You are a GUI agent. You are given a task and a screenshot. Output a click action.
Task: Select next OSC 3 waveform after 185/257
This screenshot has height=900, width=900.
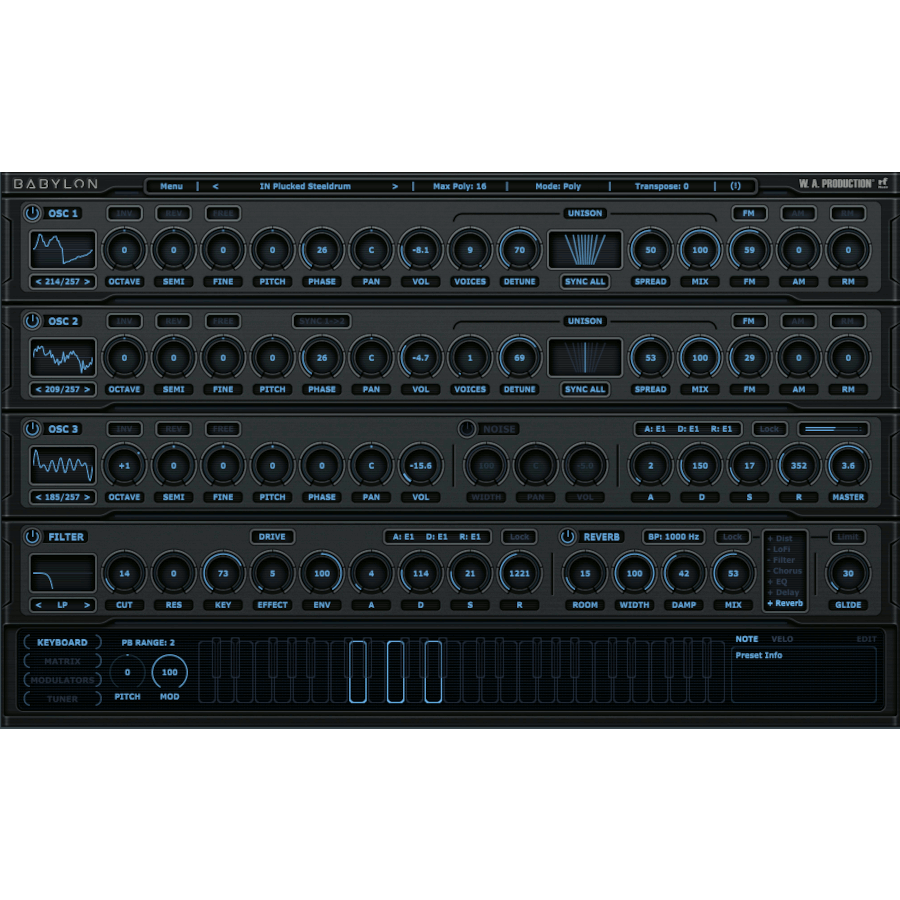pos(87,498)
